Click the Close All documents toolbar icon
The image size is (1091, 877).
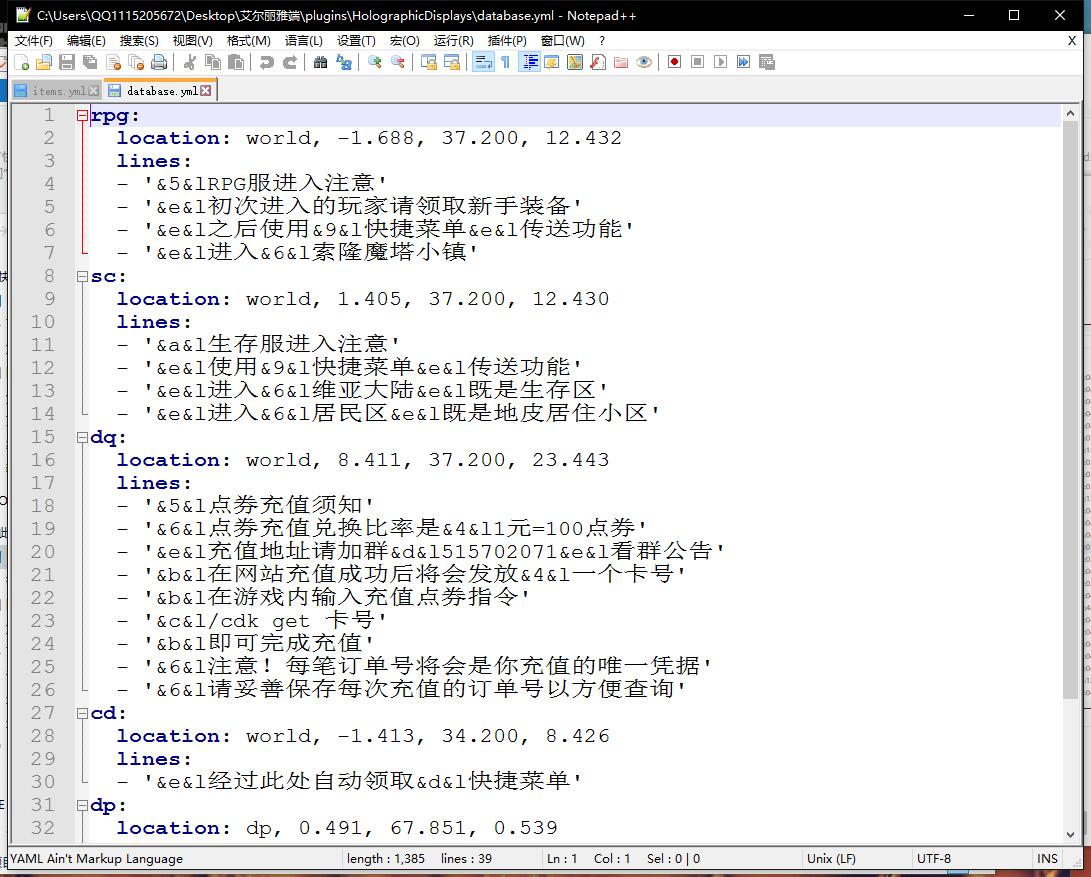point(136,63)
